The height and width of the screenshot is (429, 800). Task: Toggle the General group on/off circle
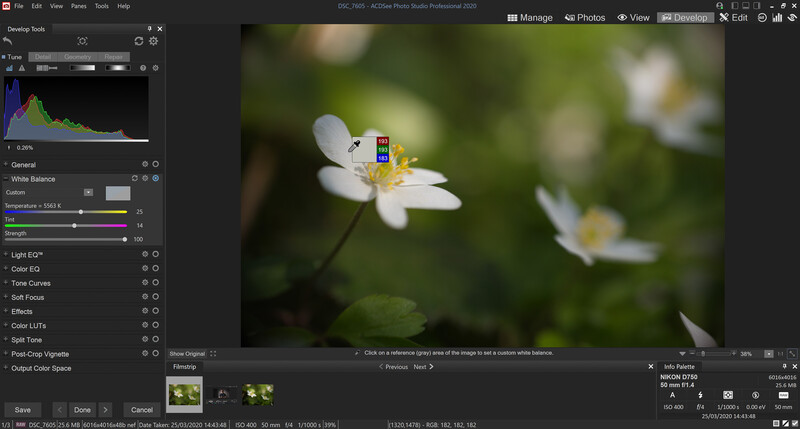(156, 164)
